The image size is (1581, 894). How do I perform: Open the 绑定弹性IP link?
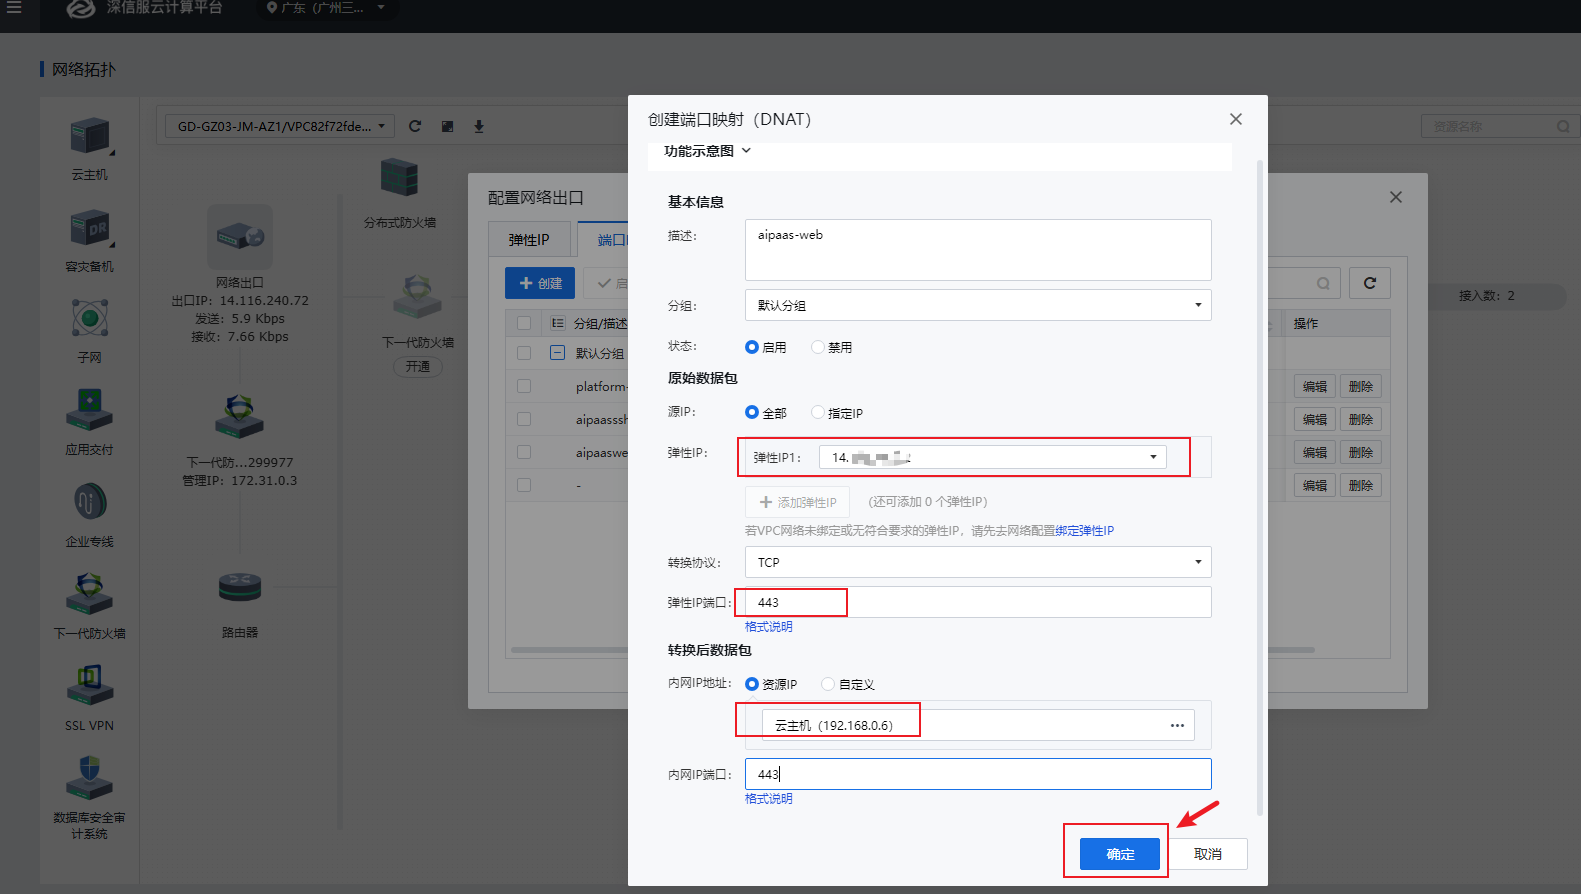click(1084, 531)
